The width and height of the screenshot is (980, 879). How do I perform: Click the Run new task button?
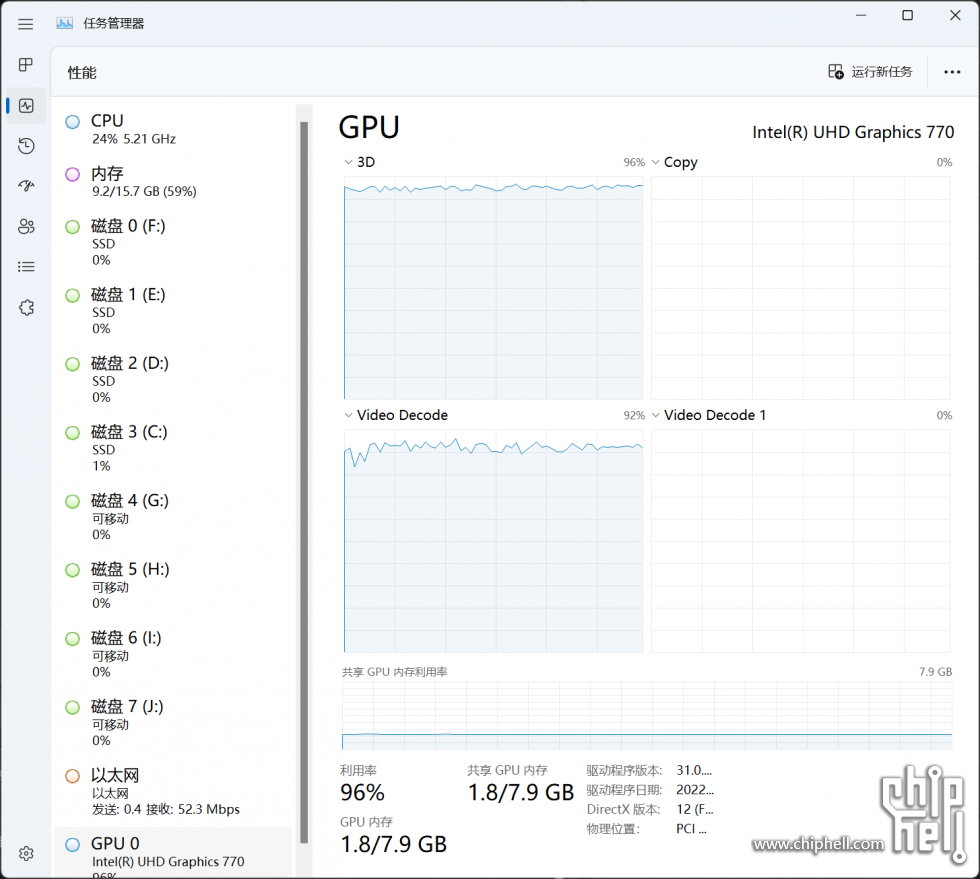[x=870, y=72]
